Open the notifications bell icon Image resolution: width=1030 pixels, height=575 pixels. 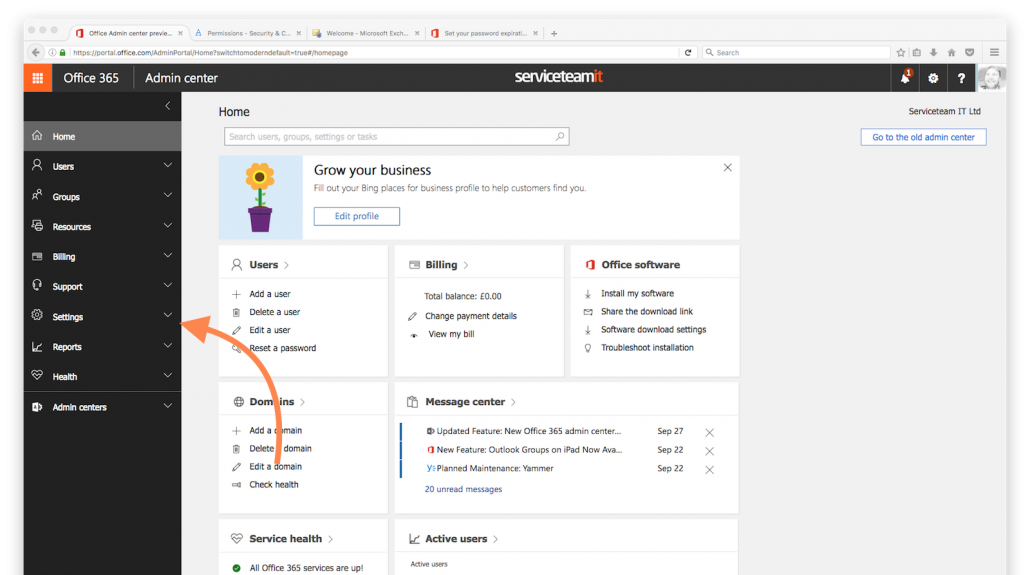[905, 78]
